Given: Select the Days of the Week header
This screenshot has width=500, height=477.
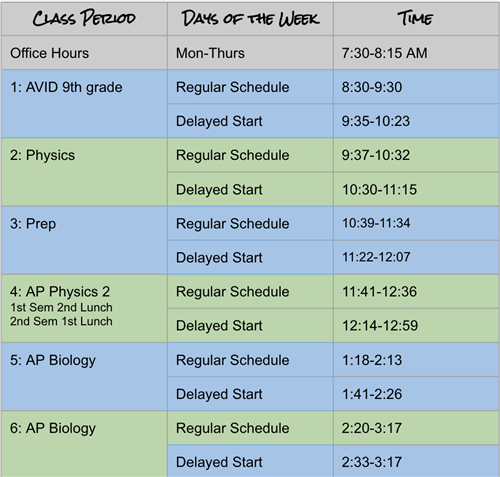Looking at the screenshot, I should [250, 19].
